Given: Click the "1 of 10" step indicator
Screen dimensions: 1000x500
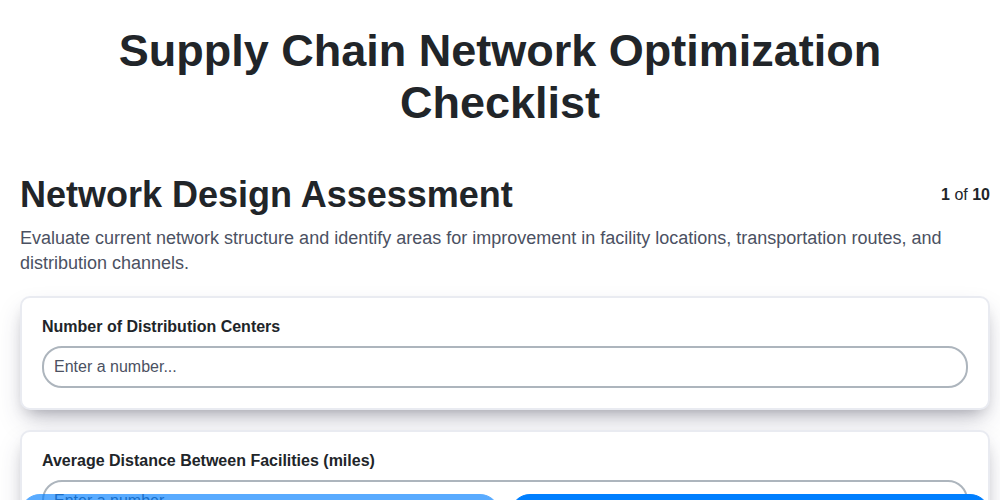Looking at the screenshot, I should [x=965, y=194].
